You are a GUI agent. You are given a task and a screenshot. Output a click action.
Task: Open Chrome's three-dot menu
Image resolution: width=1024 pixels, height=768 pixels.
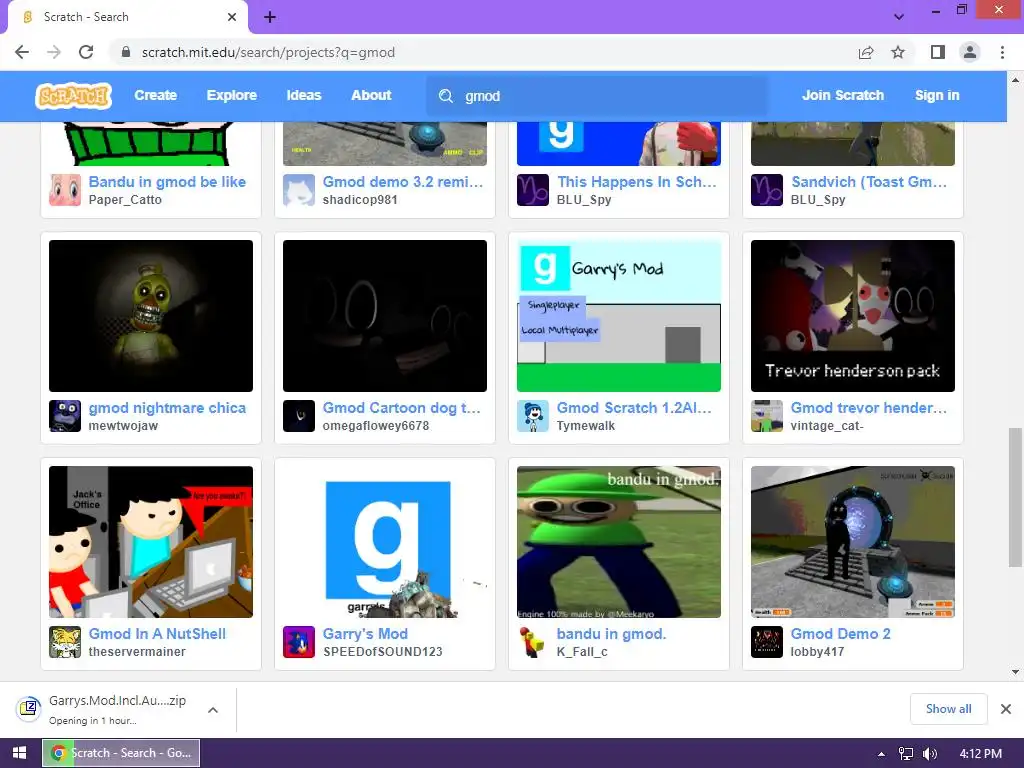tap(1002, 52)
